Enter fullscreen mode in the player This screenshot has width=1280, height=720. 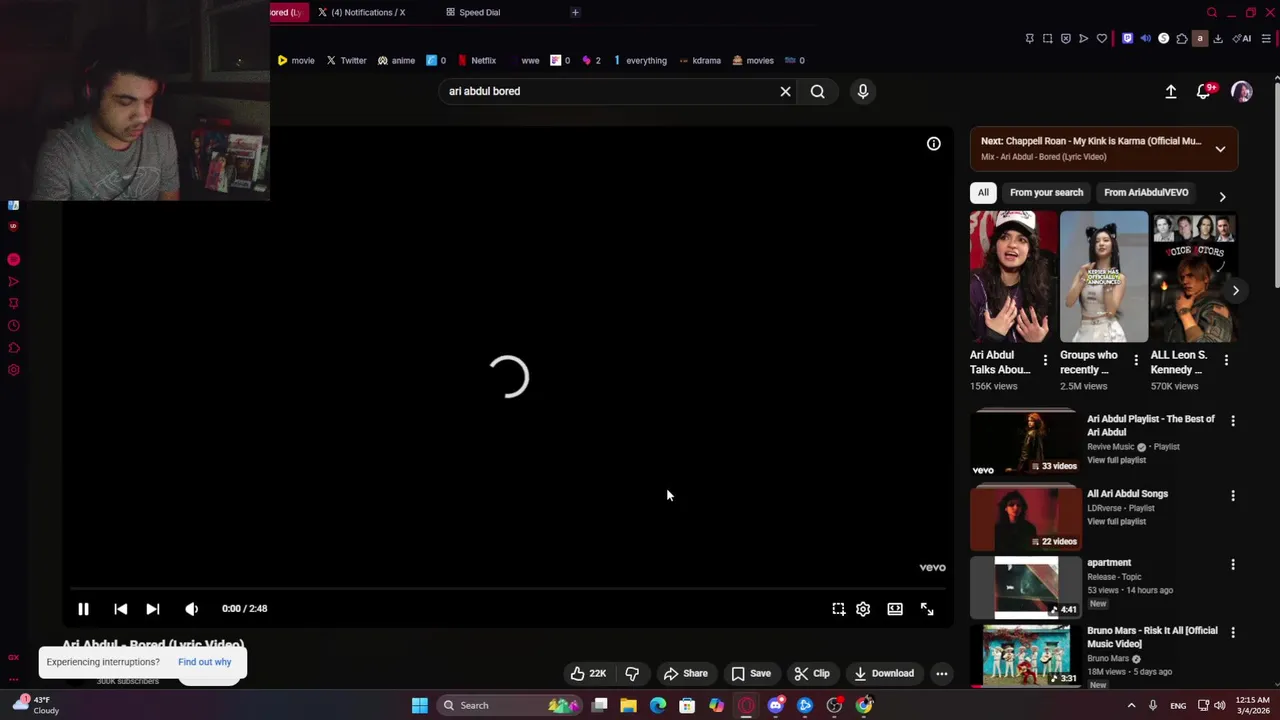(927, 608)
